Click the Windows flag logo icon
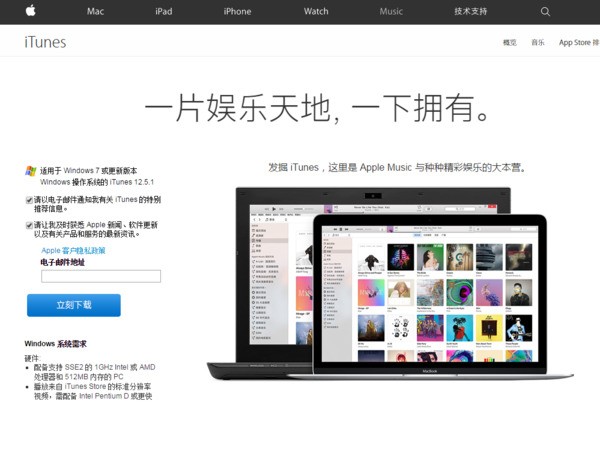600x449 pixels. pos(31,171)
